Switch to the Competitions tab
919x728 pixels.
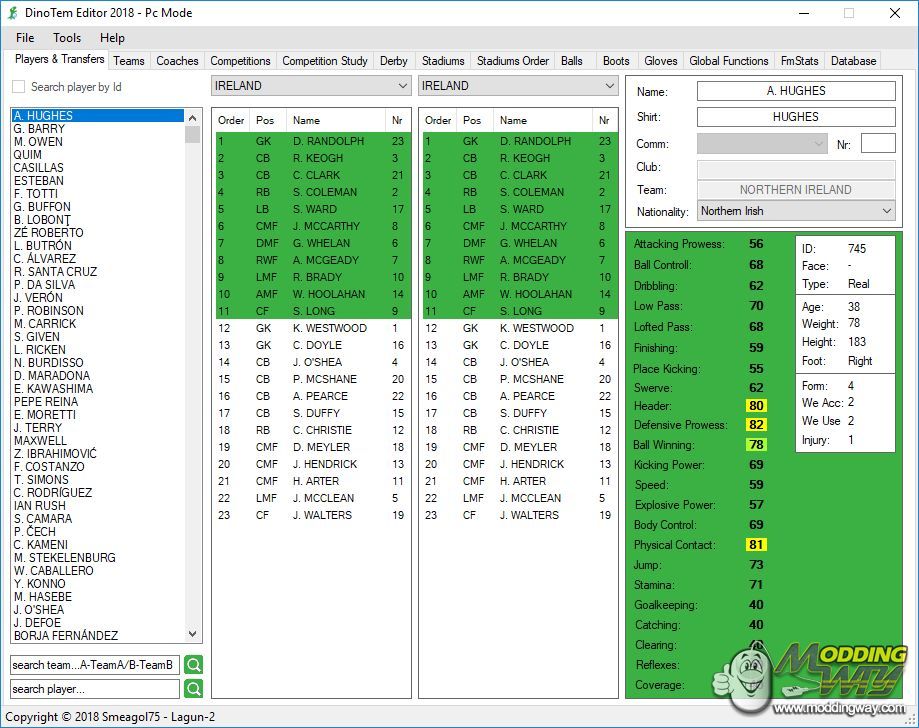click(x=240, y=61)
